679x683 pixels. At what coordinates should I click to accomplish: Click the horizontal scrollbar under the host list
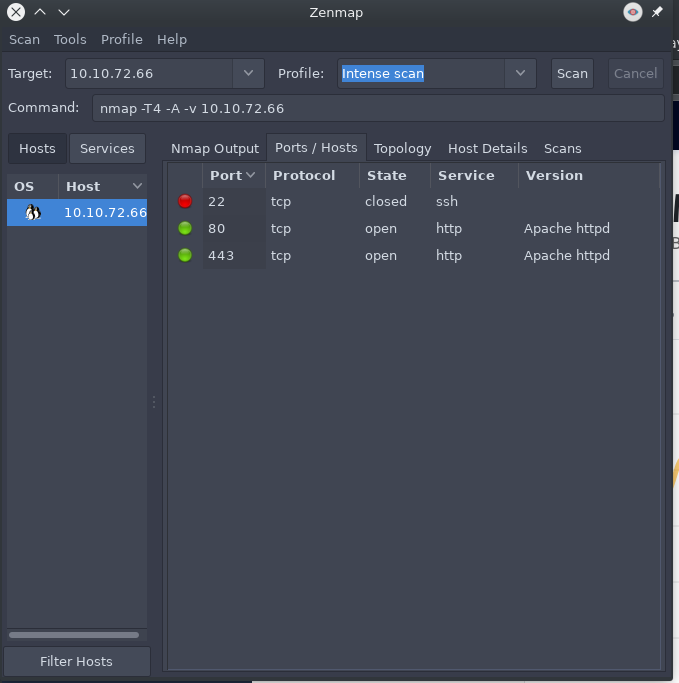[x=74, y=635]
